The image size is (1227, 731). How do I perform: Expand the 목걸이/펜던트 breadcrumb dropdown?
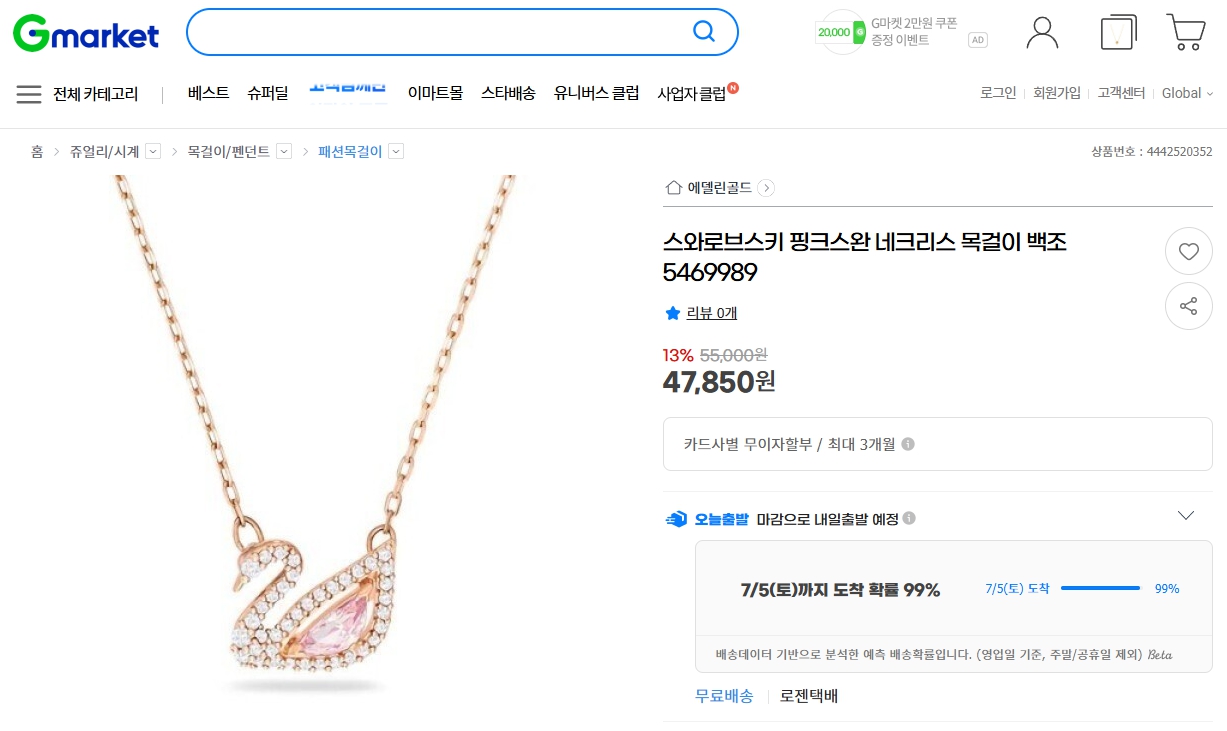tap(284, 151)
